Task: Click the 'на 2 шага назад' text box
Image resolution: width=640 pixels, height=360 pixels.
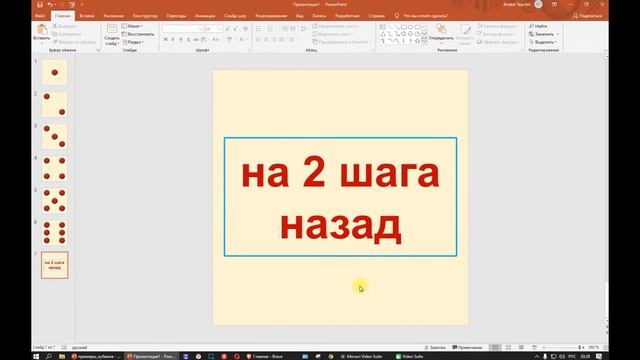Action: pyautogui.click(x=340, y=197)
